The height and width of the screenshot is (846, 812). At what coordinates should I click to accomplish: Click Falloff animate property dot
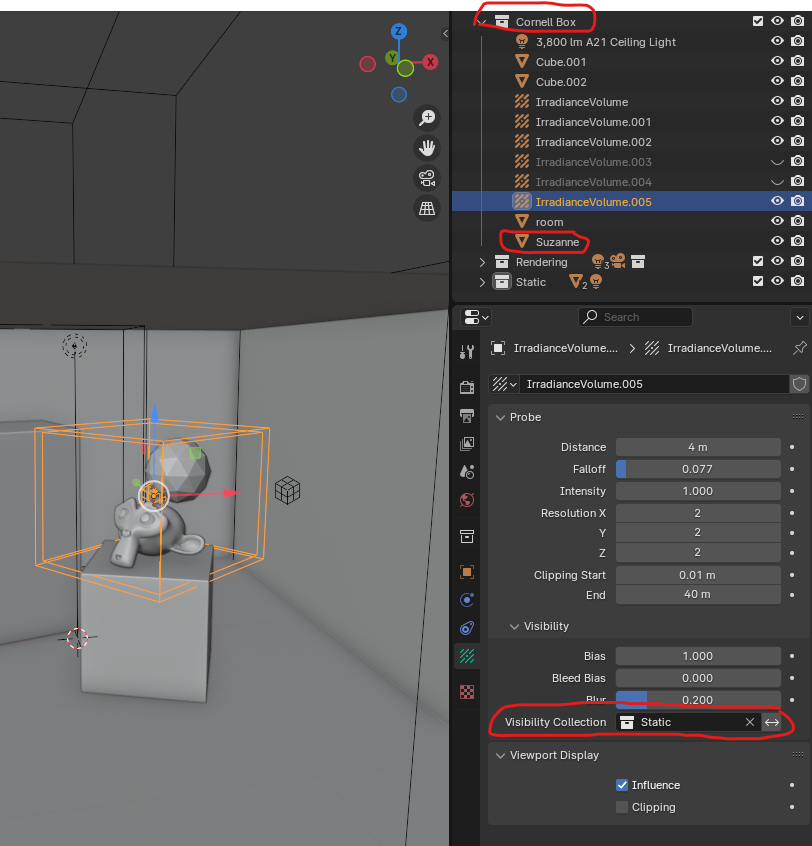tap(792, 469)
